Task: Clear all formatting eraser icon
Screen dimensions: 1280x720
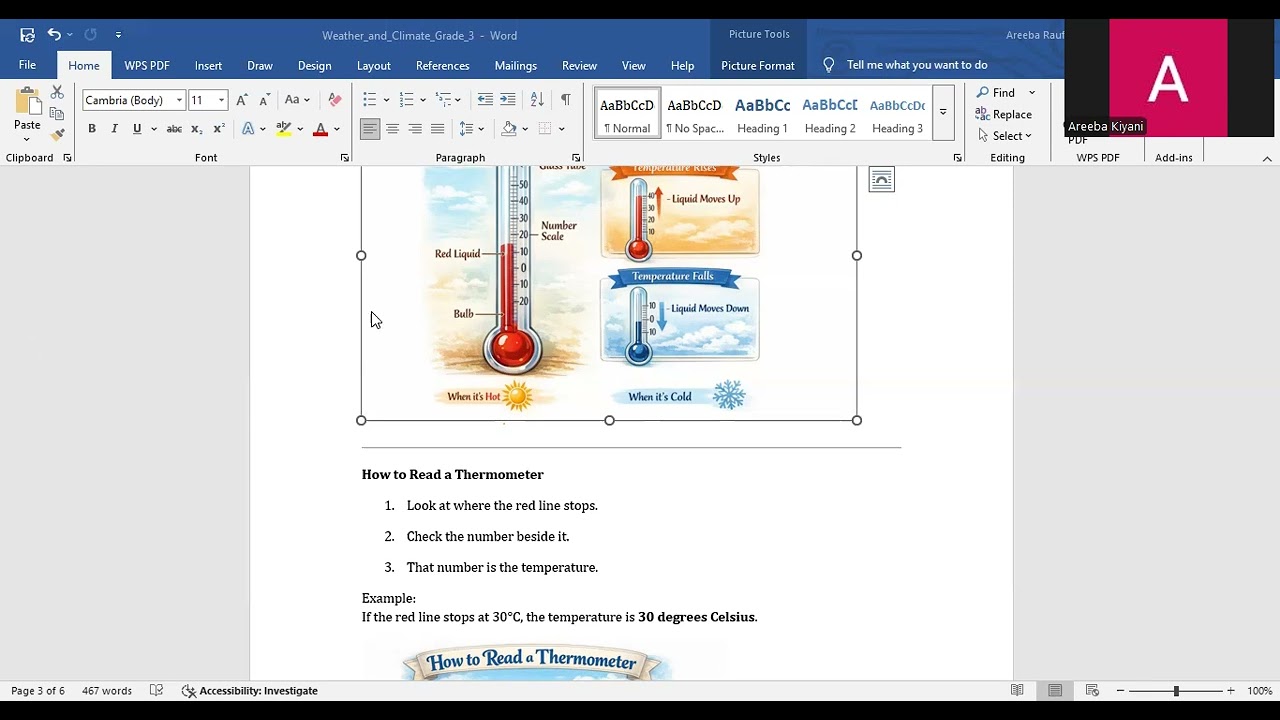Action: pos(335,100)
